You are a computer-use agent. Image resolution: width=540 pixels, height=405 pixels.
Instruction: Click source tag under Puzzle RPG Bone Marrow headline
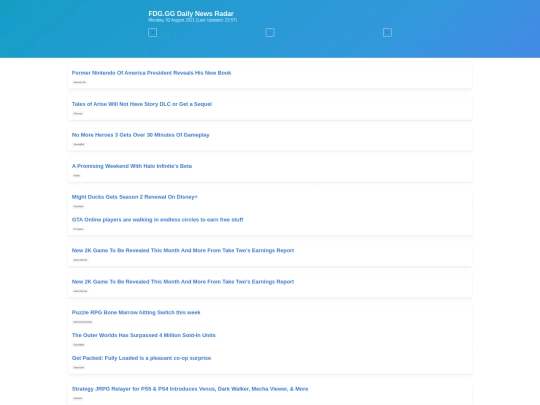pyautogui.click(x=83, y=322)
